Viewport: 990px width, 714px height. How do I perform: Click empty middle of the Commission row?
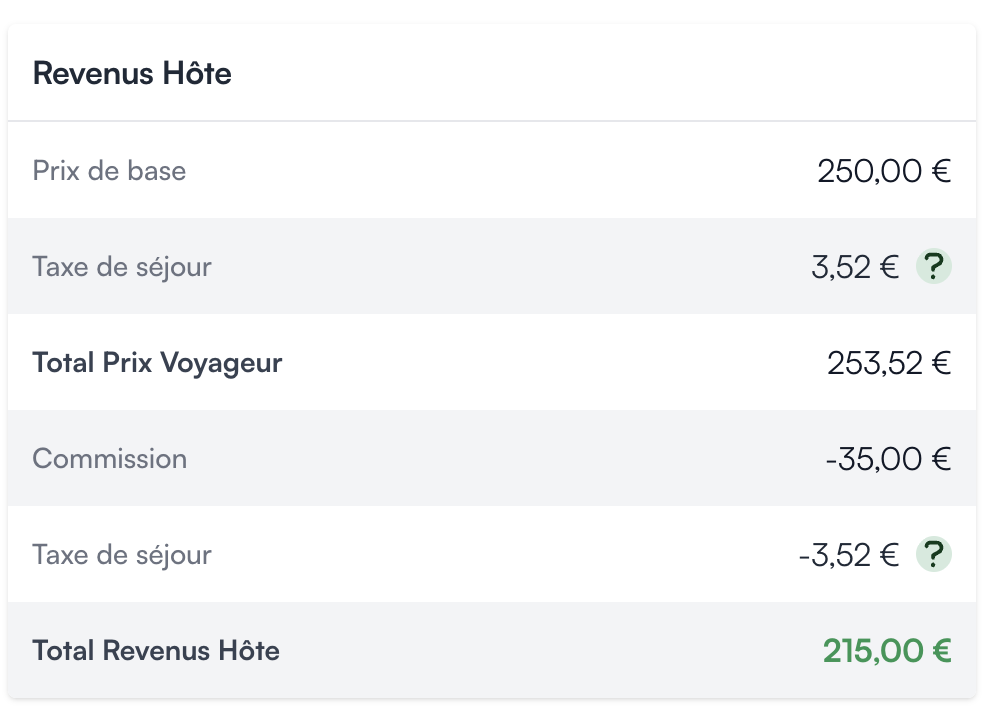click(492, 458)
